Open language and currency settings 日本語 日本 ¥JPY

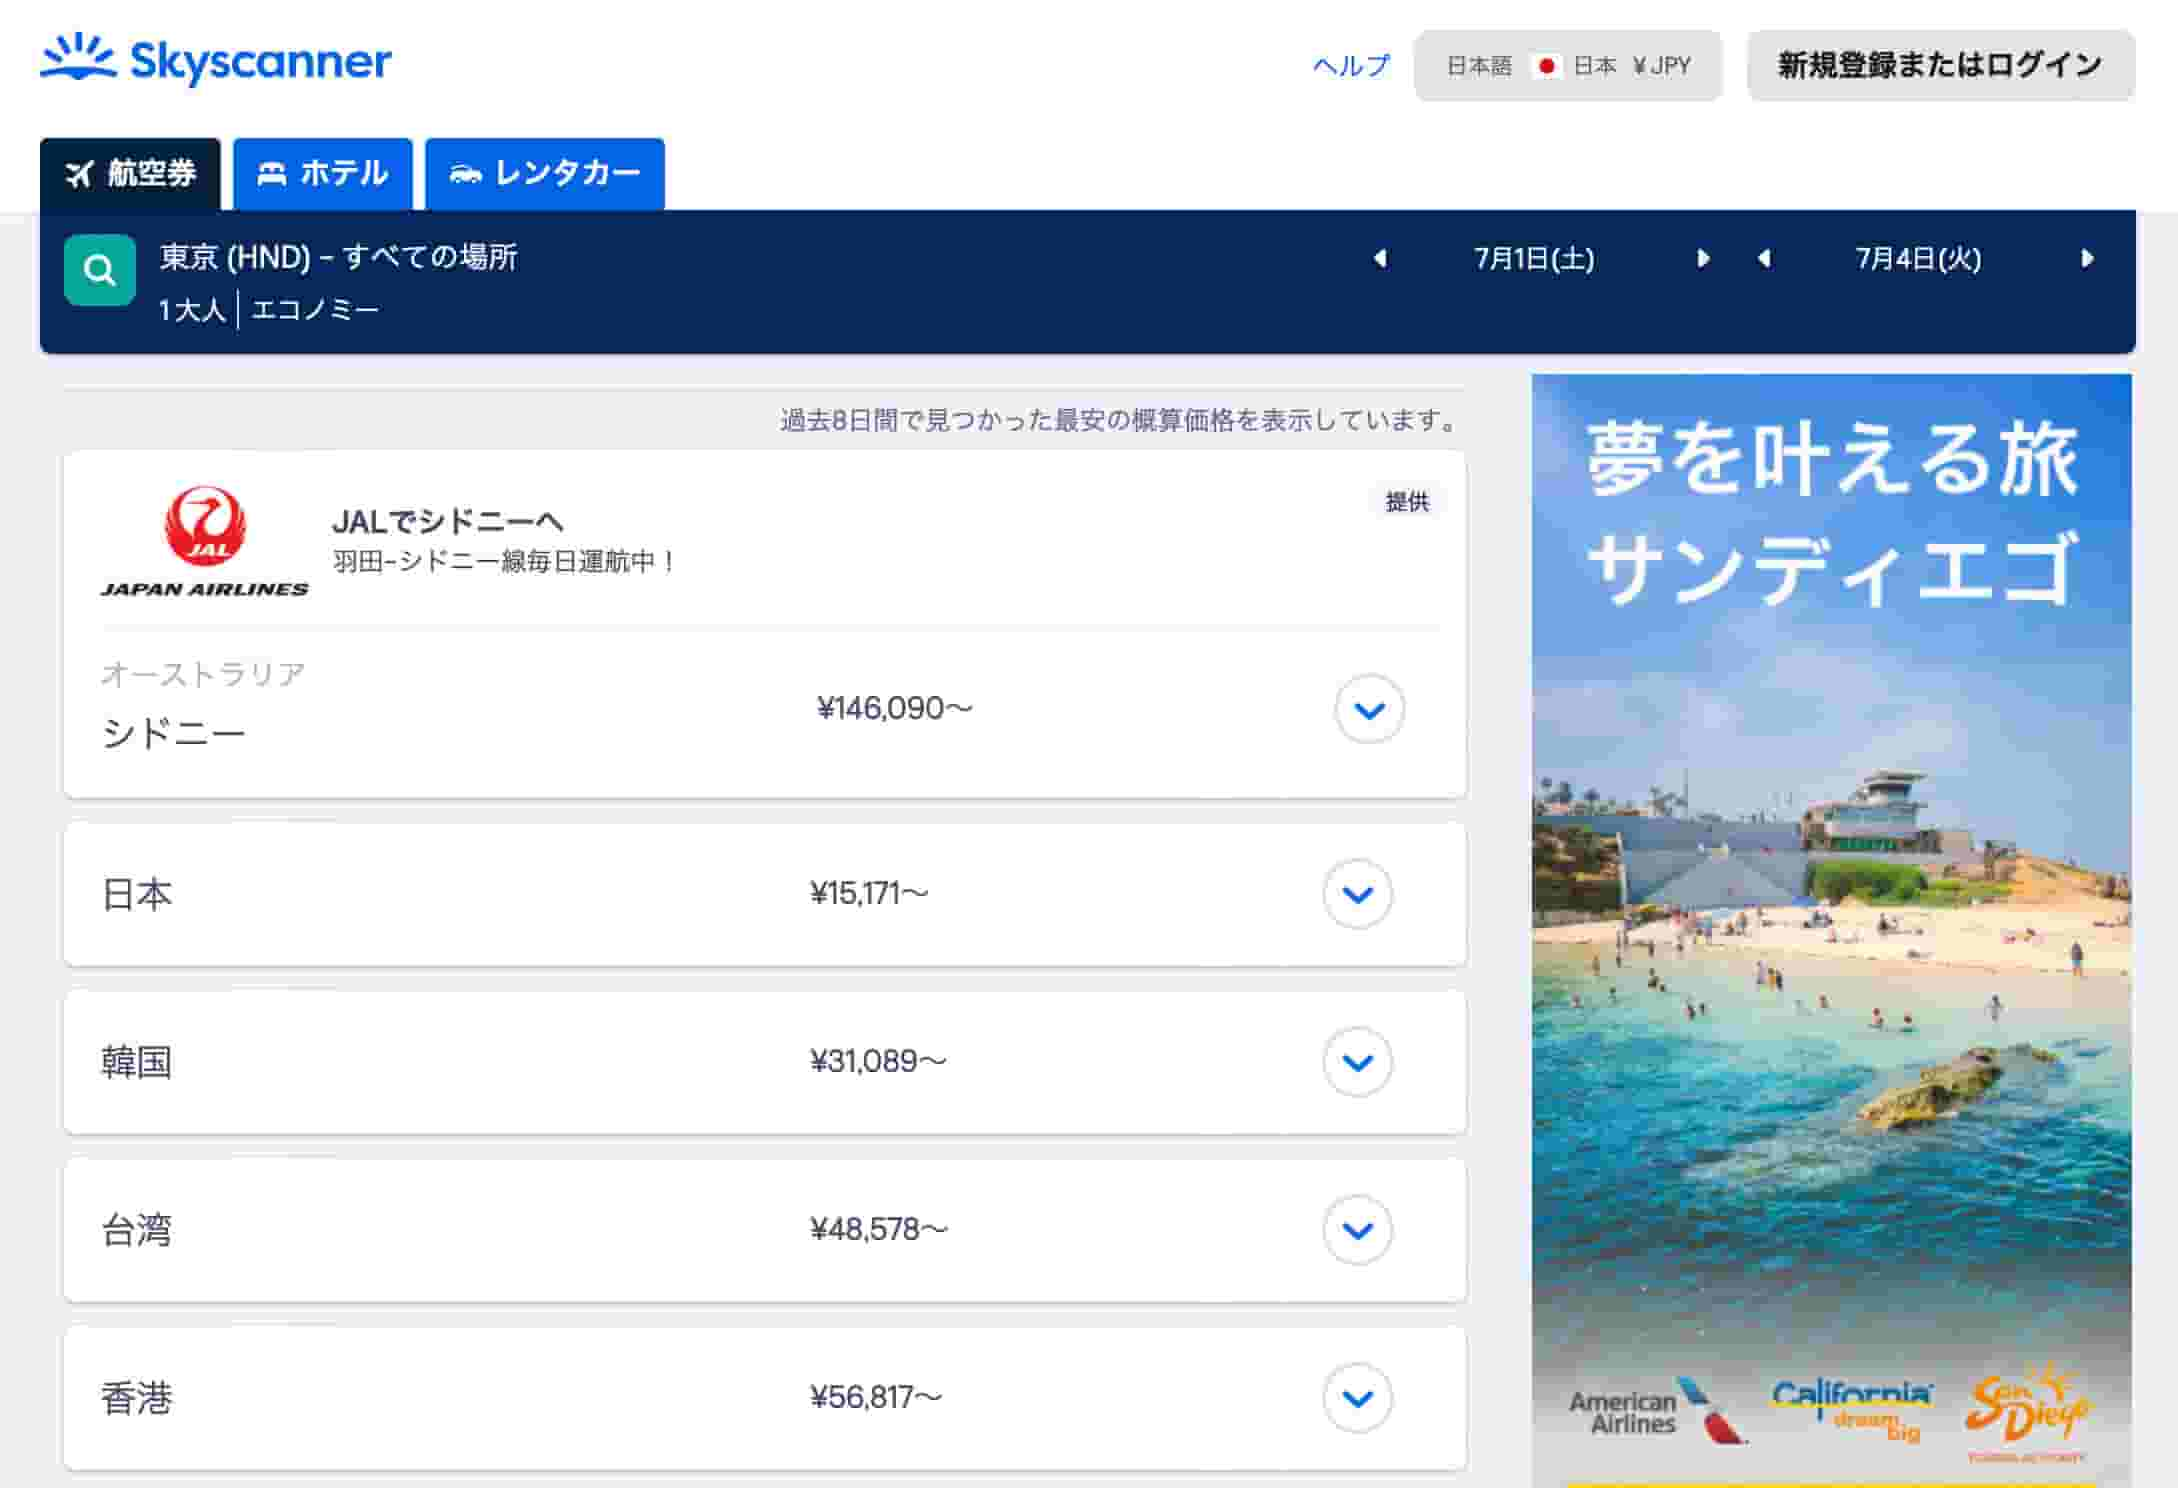(1568, 66)
